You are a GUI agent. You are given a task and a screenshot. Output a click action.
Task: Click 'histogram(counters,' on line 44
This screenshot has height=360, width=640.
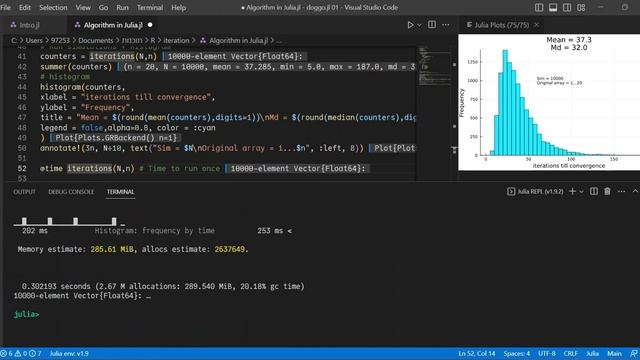[82, 87]
